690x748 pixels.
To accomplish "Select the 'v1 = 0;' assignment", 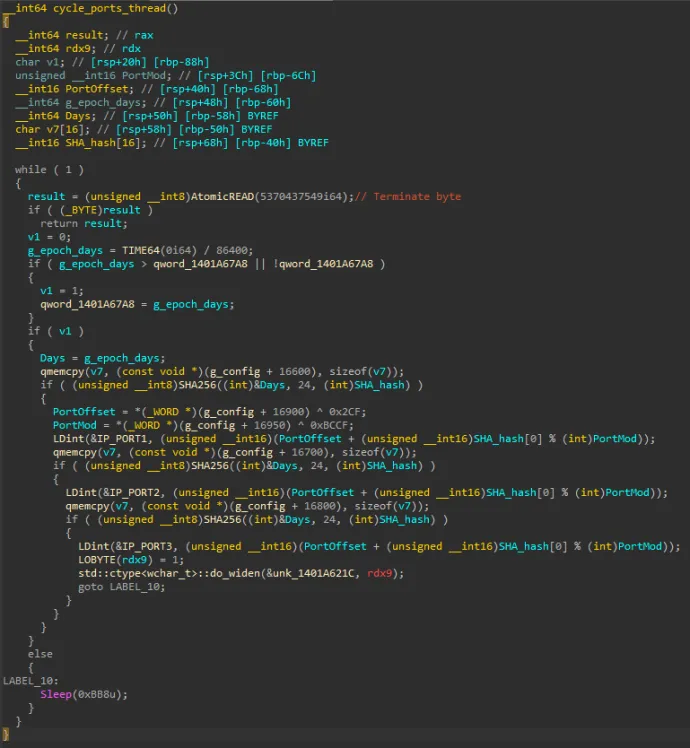I will (49, 237).
